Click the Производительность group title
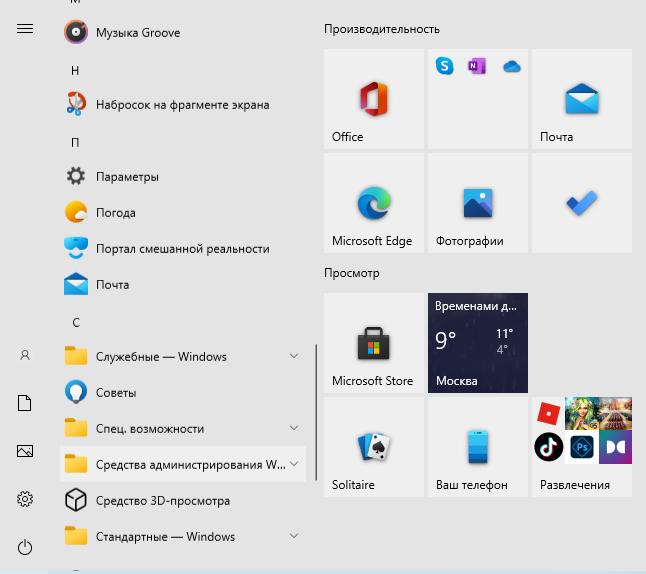The height and width of the screenshot is (574, 646). tap(382, 30)
